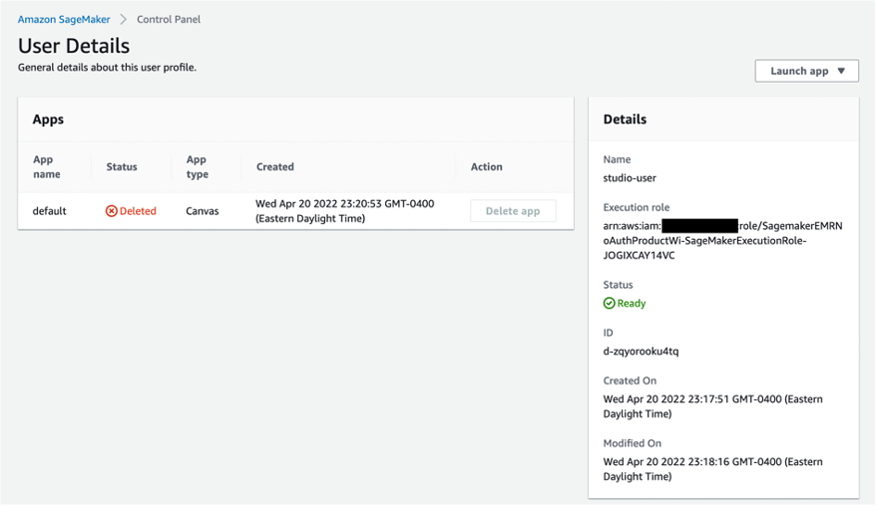Click the execution role ARN text

point(722,240)
